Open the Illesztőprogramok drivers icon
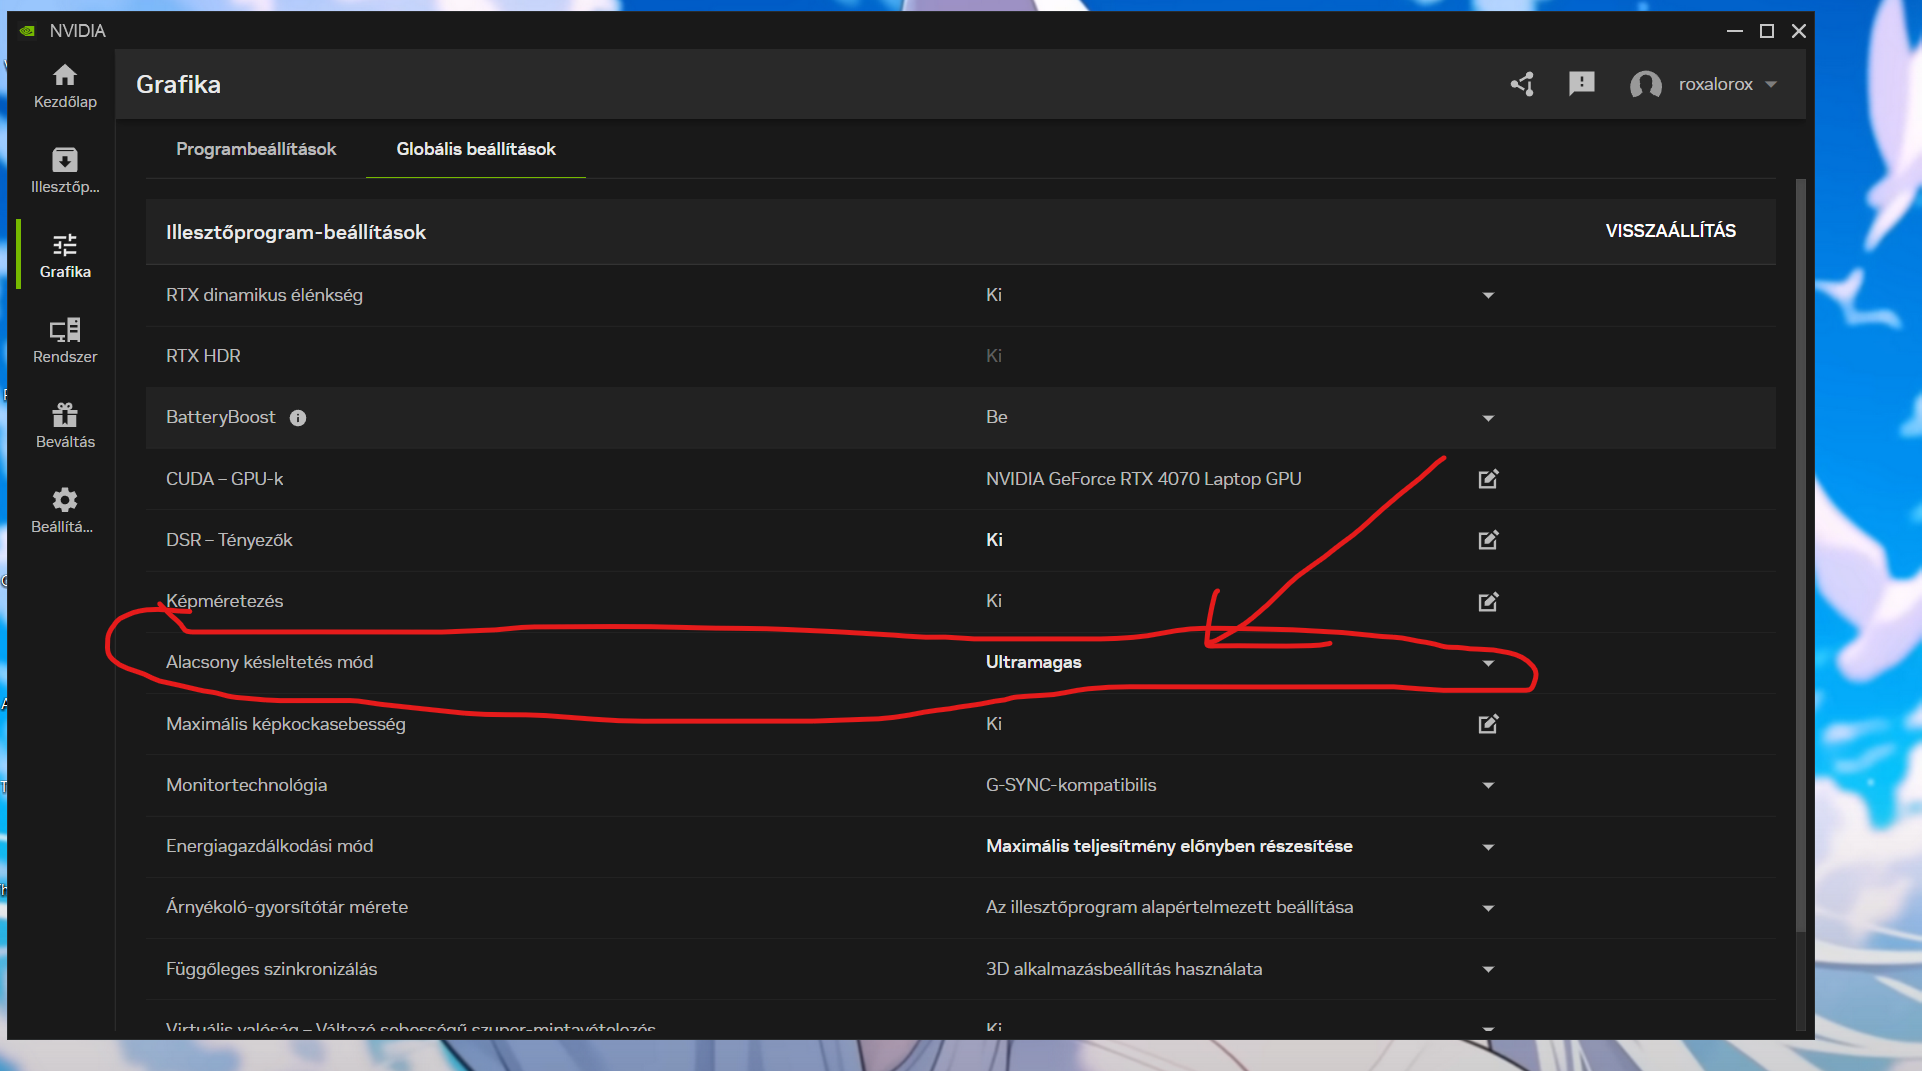The height and width of the screenshot is (1071, 1922). (x=65, y=160)
